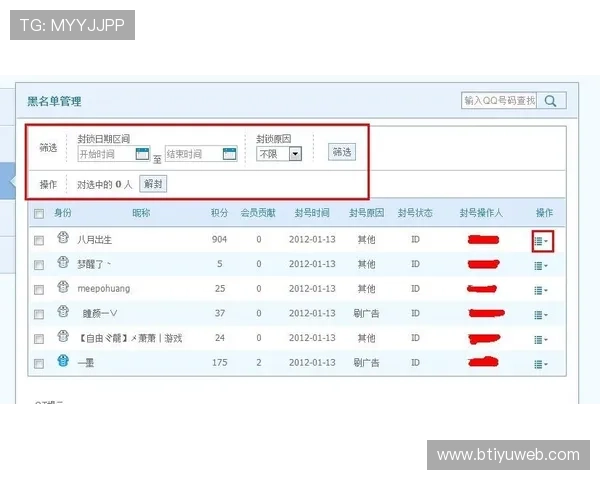Click the 黑名单管理 page title
Viewport: 600px width, 480px height.
(54, 101)
